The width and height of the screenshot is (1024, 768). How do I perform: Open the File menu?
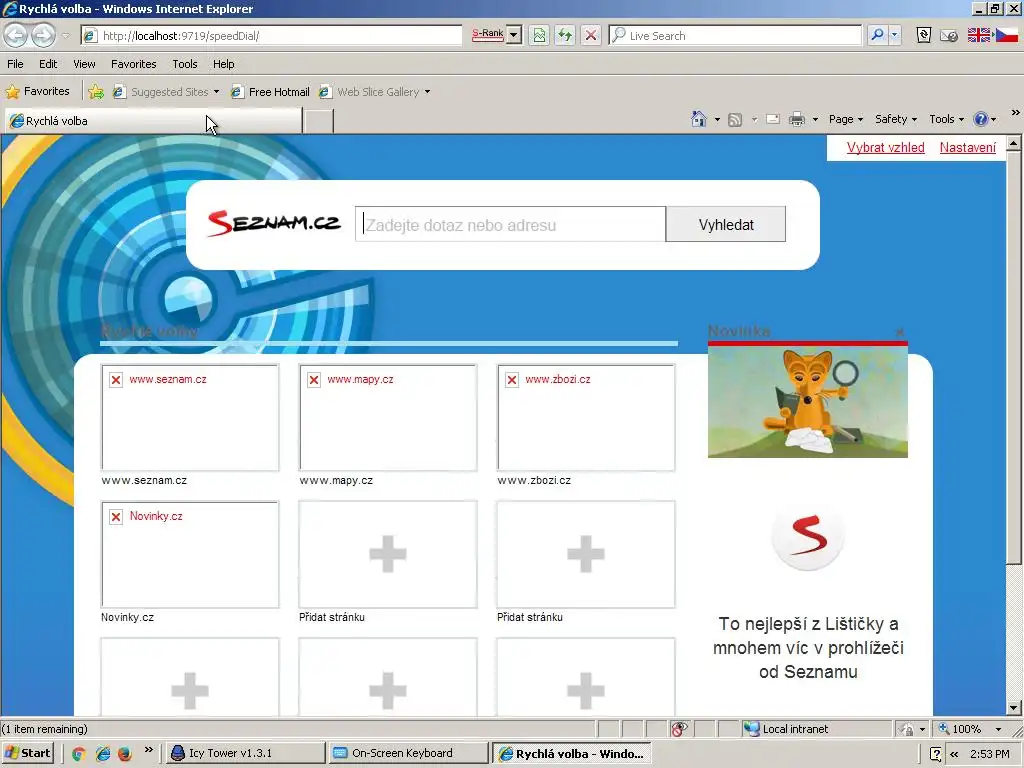(15, 64)
